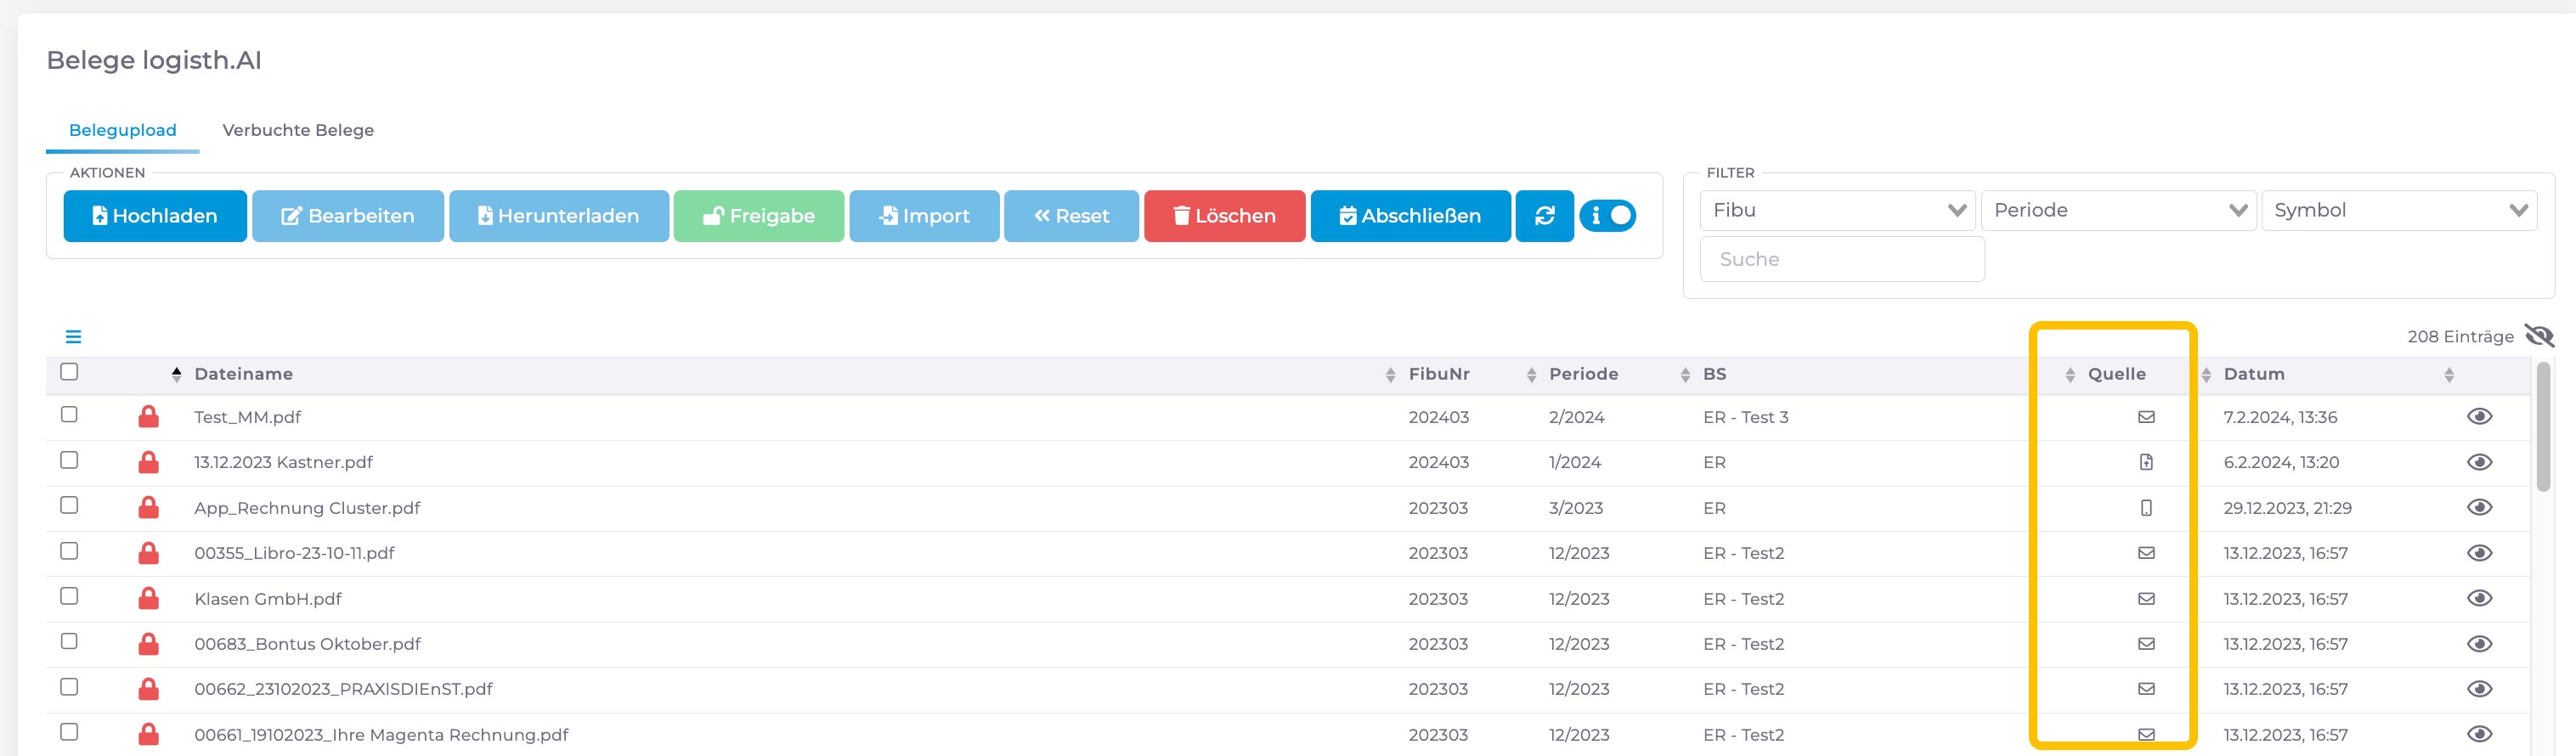Image resolution: width=2576 pixels, height=756 pixels.
Task: Tick the checkbox for 00662_23102023_PRAXISDIEnST.pdf
Action: point(69,687)
